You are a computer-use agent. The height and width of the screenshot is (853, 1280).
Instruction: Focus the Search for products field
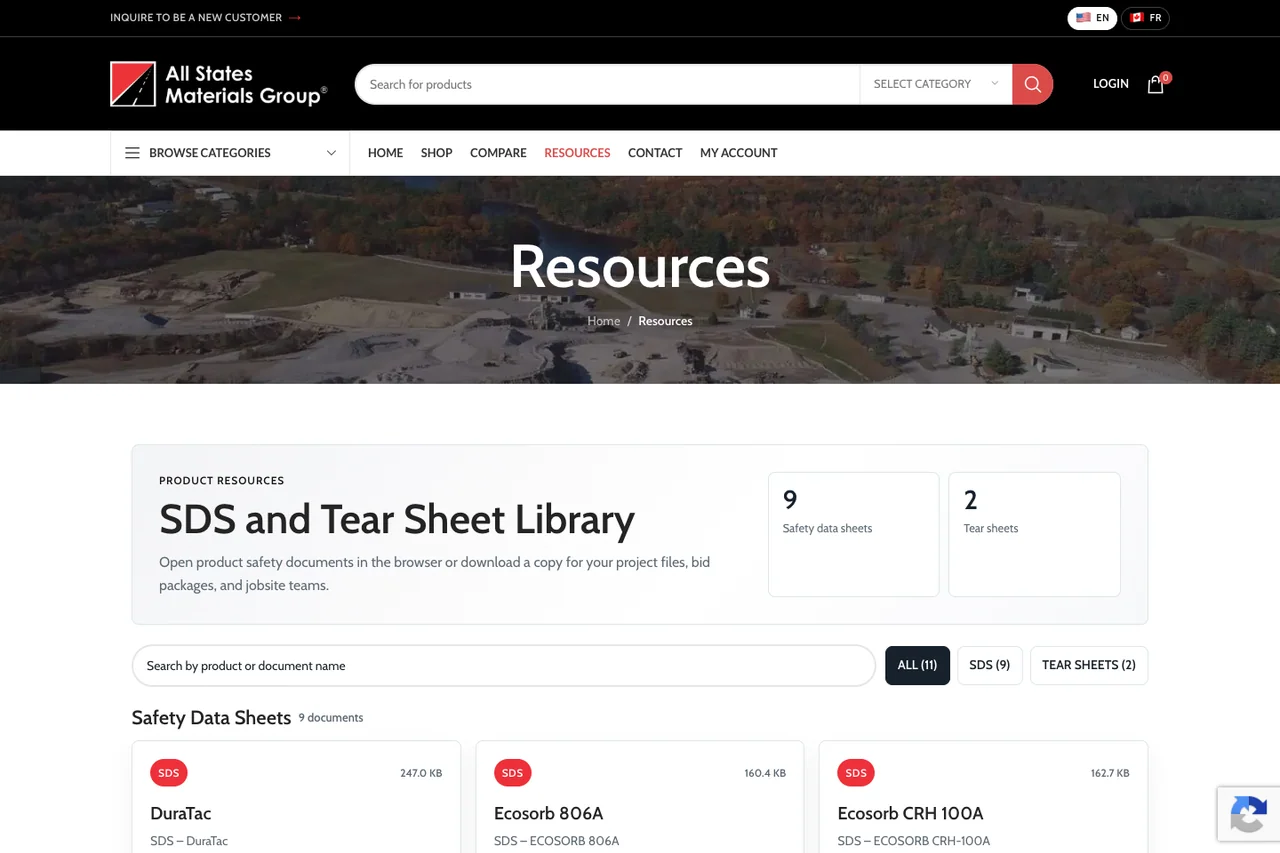[x=607, y=84]
